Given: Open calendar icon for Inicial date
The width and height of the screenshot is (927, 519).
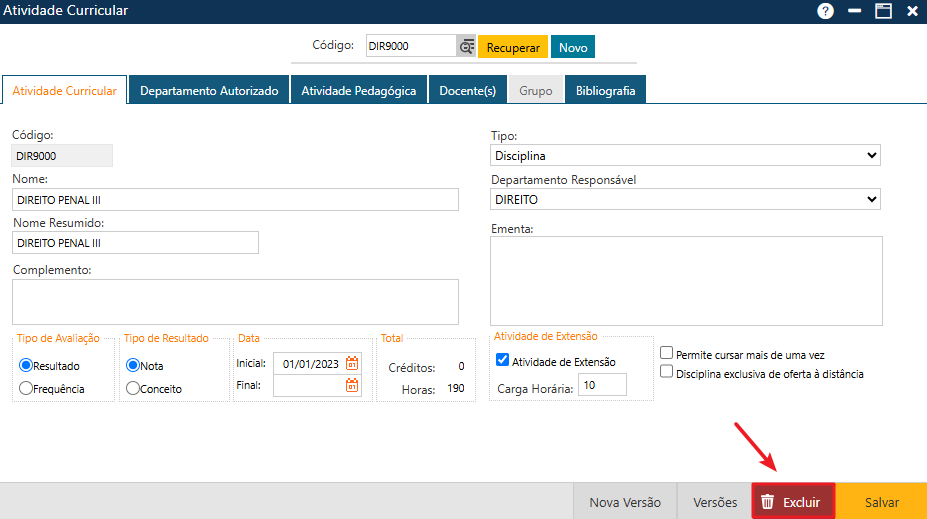Looking at the screenshot, I should pyautogui.click(x=352, y=363).
